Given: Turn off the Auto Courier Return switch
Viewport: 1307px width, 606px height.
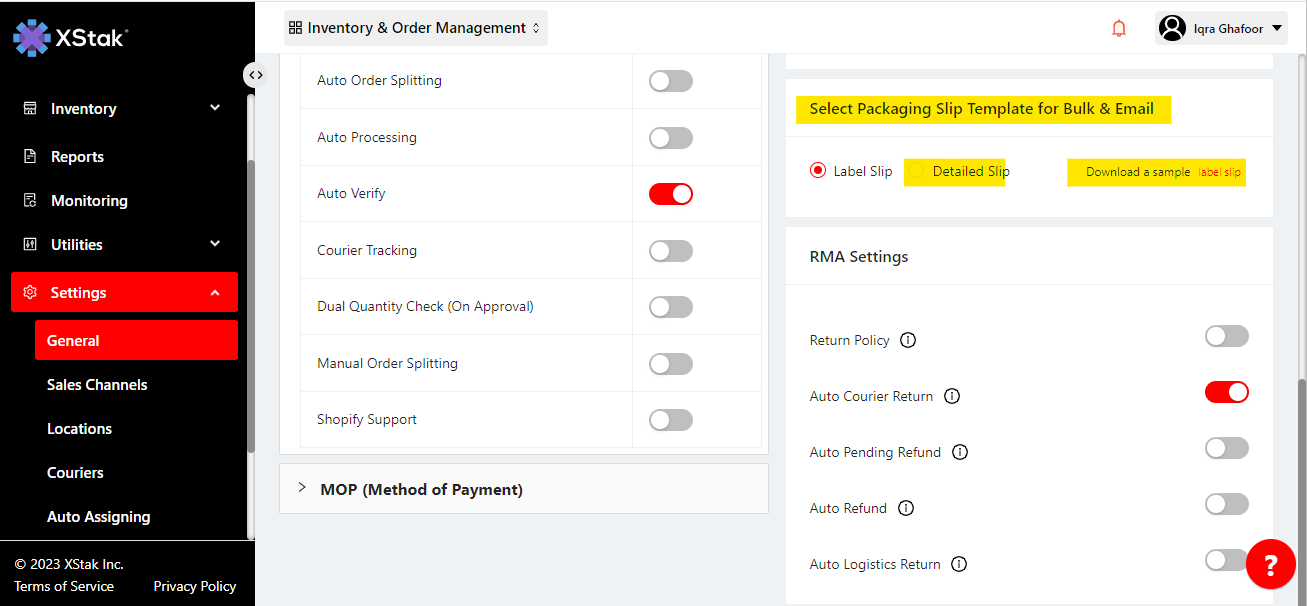Looking at the screenshot, I should (1226, 392).
